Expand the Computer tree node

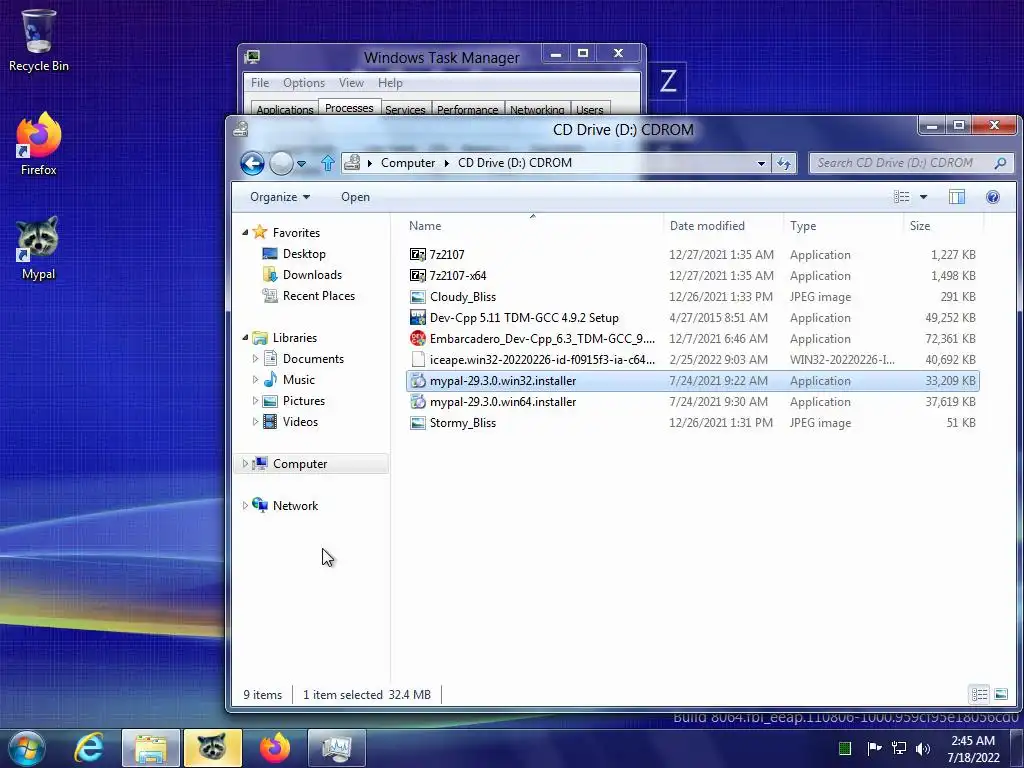tap(245, 464)
